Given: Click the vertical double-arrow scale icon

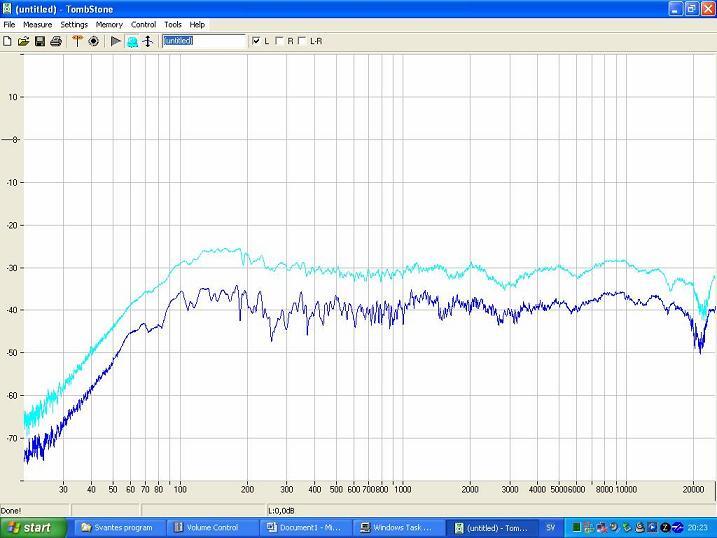Looking at the screenshot, I should pos(148,41).
